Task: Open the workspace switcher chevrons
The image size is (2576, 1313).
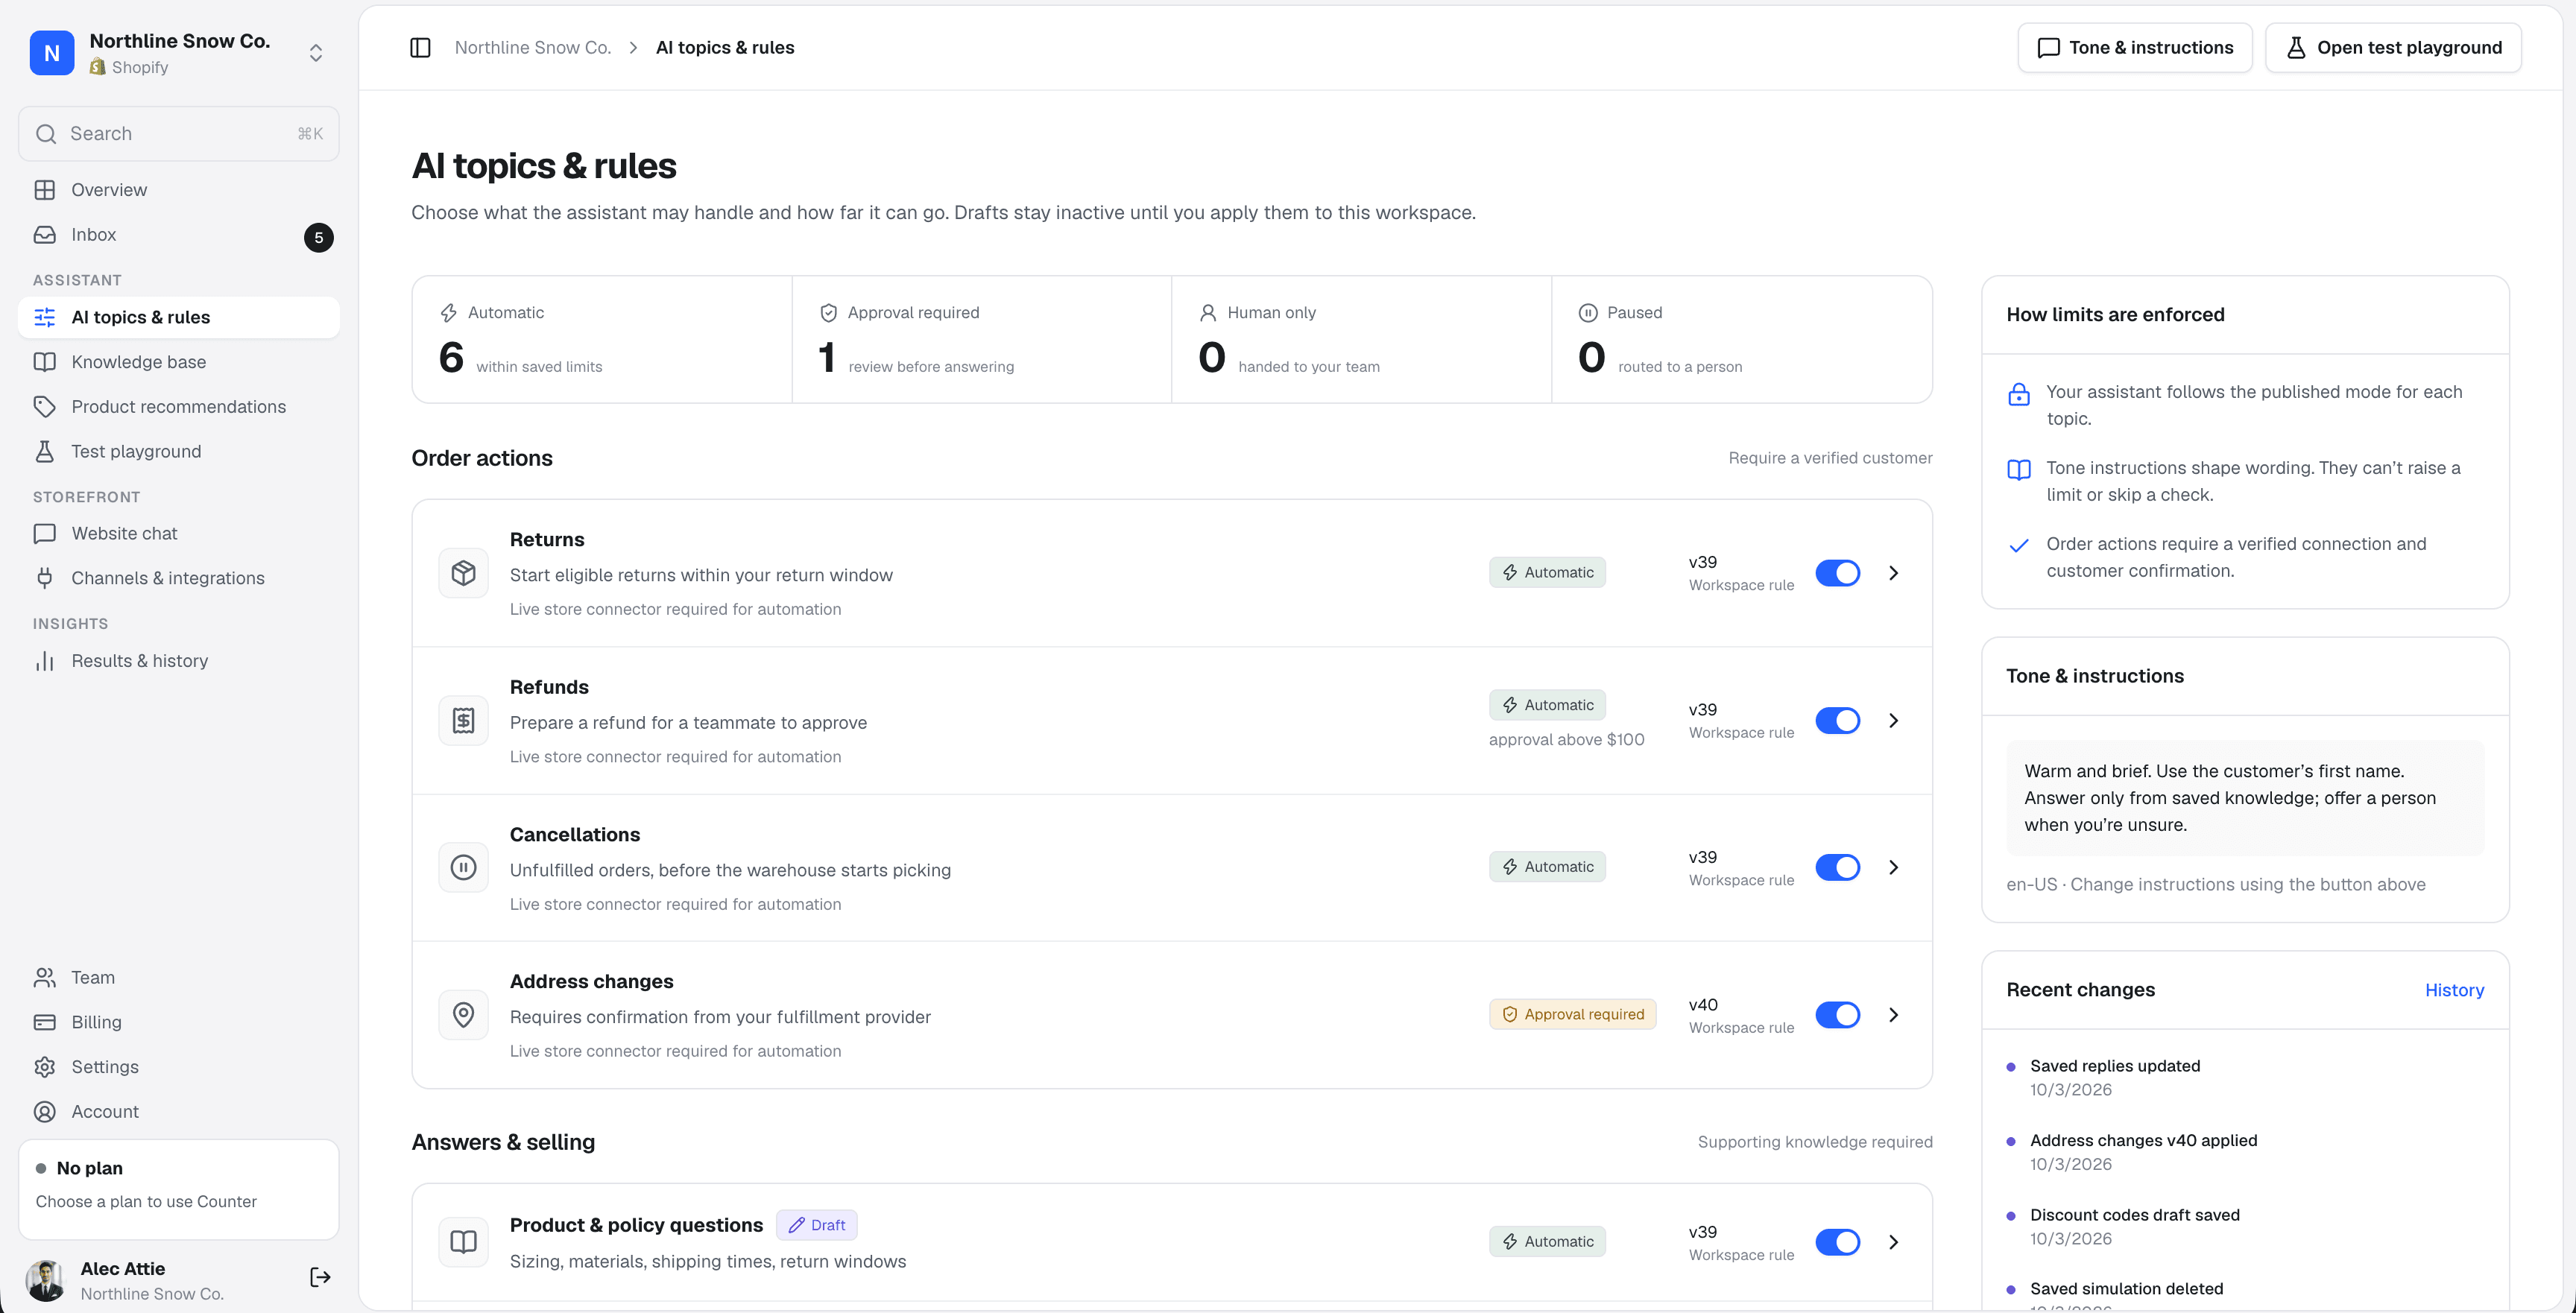Action: 316,53
